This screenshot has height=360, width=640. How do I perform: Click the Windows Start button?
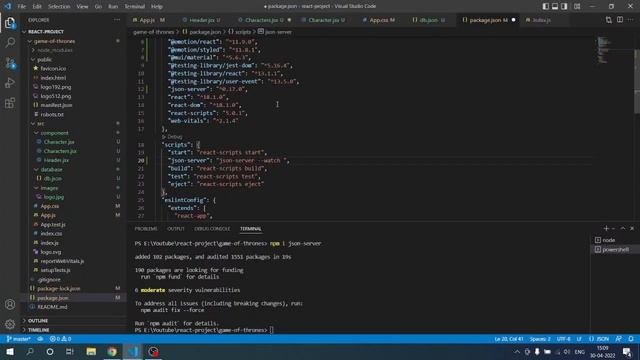coord(10,351)
